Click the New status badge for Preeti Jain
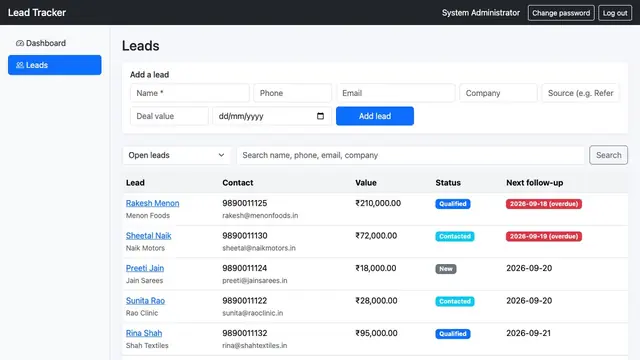Viewport: 640px width, 360px height. coord(446,269)
